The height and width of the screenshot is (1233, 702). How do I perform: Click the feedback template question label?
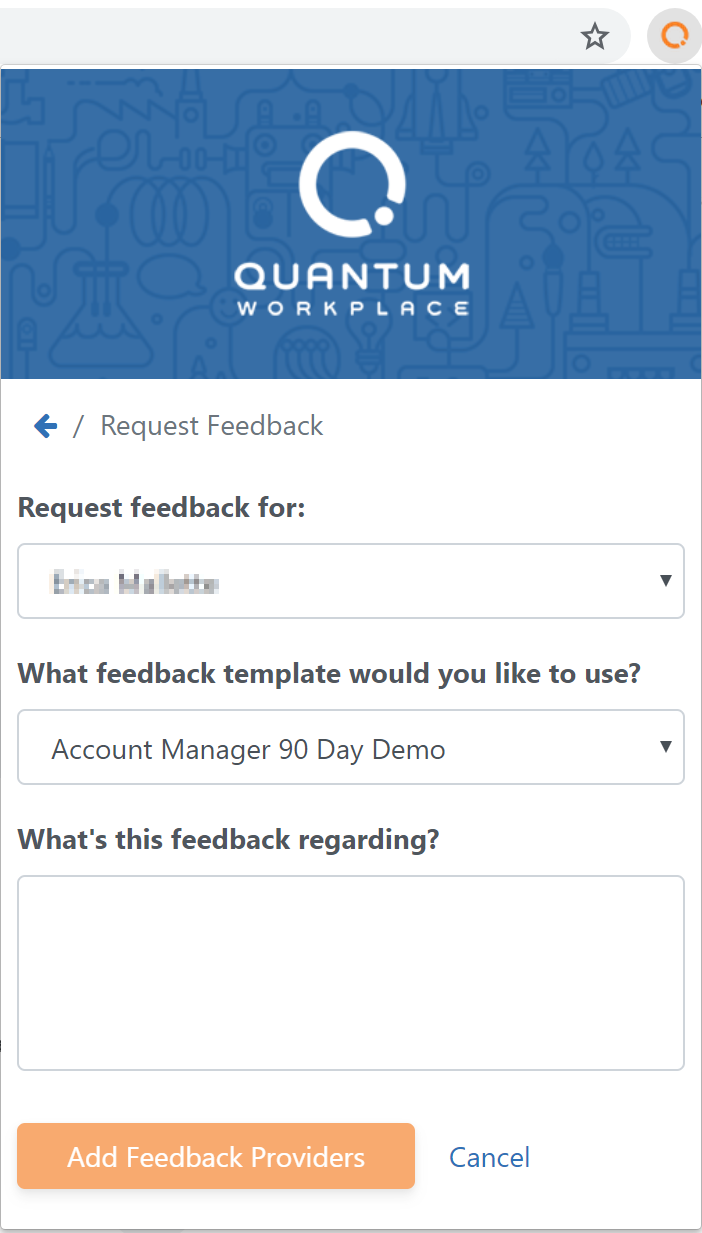coord(329,674)
